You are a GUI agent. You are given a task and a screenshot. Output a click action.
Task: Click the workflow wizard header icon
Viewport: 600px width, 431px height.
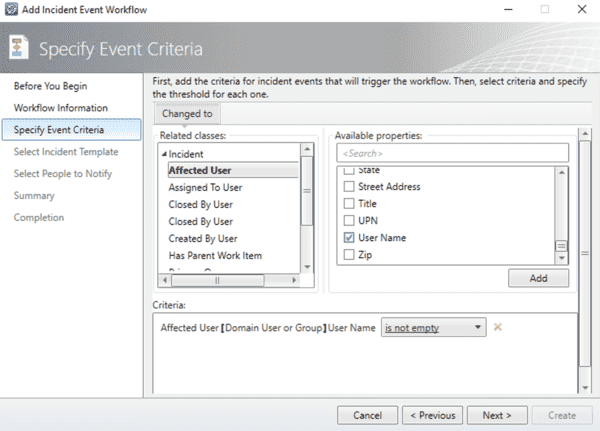tap(18, 47)
